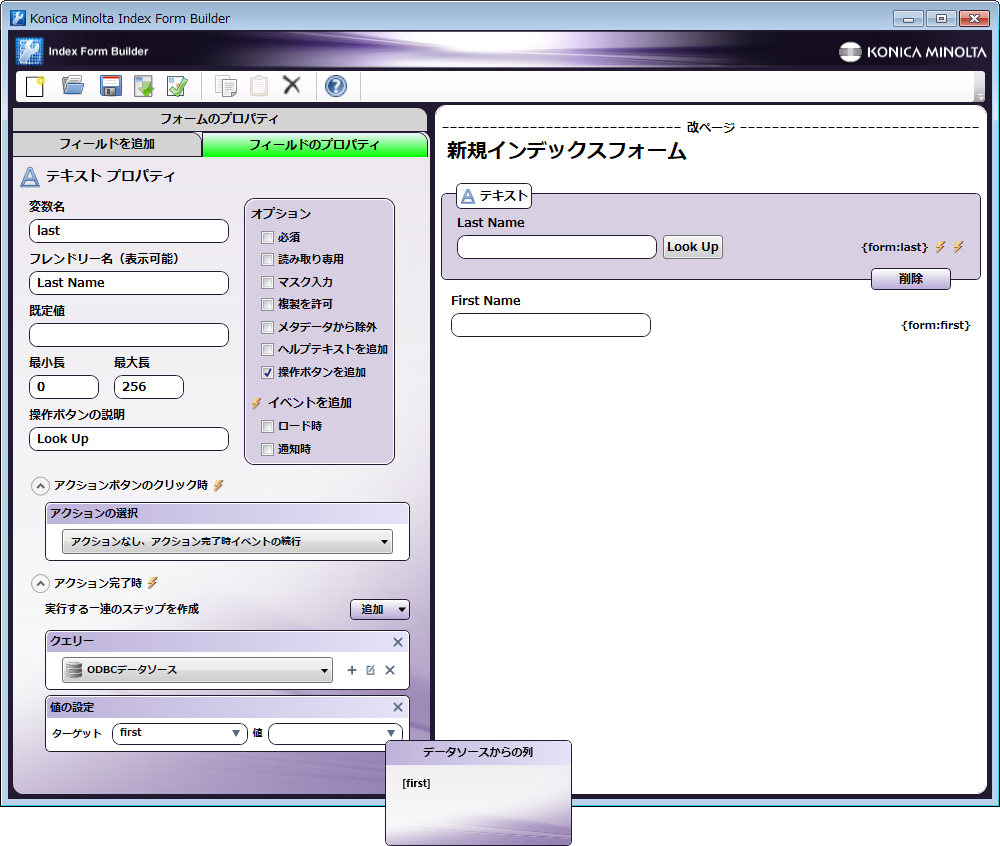1000x846 pixels.
Task: Click the 改ページ page break line
Action: [x=710, y=127]
